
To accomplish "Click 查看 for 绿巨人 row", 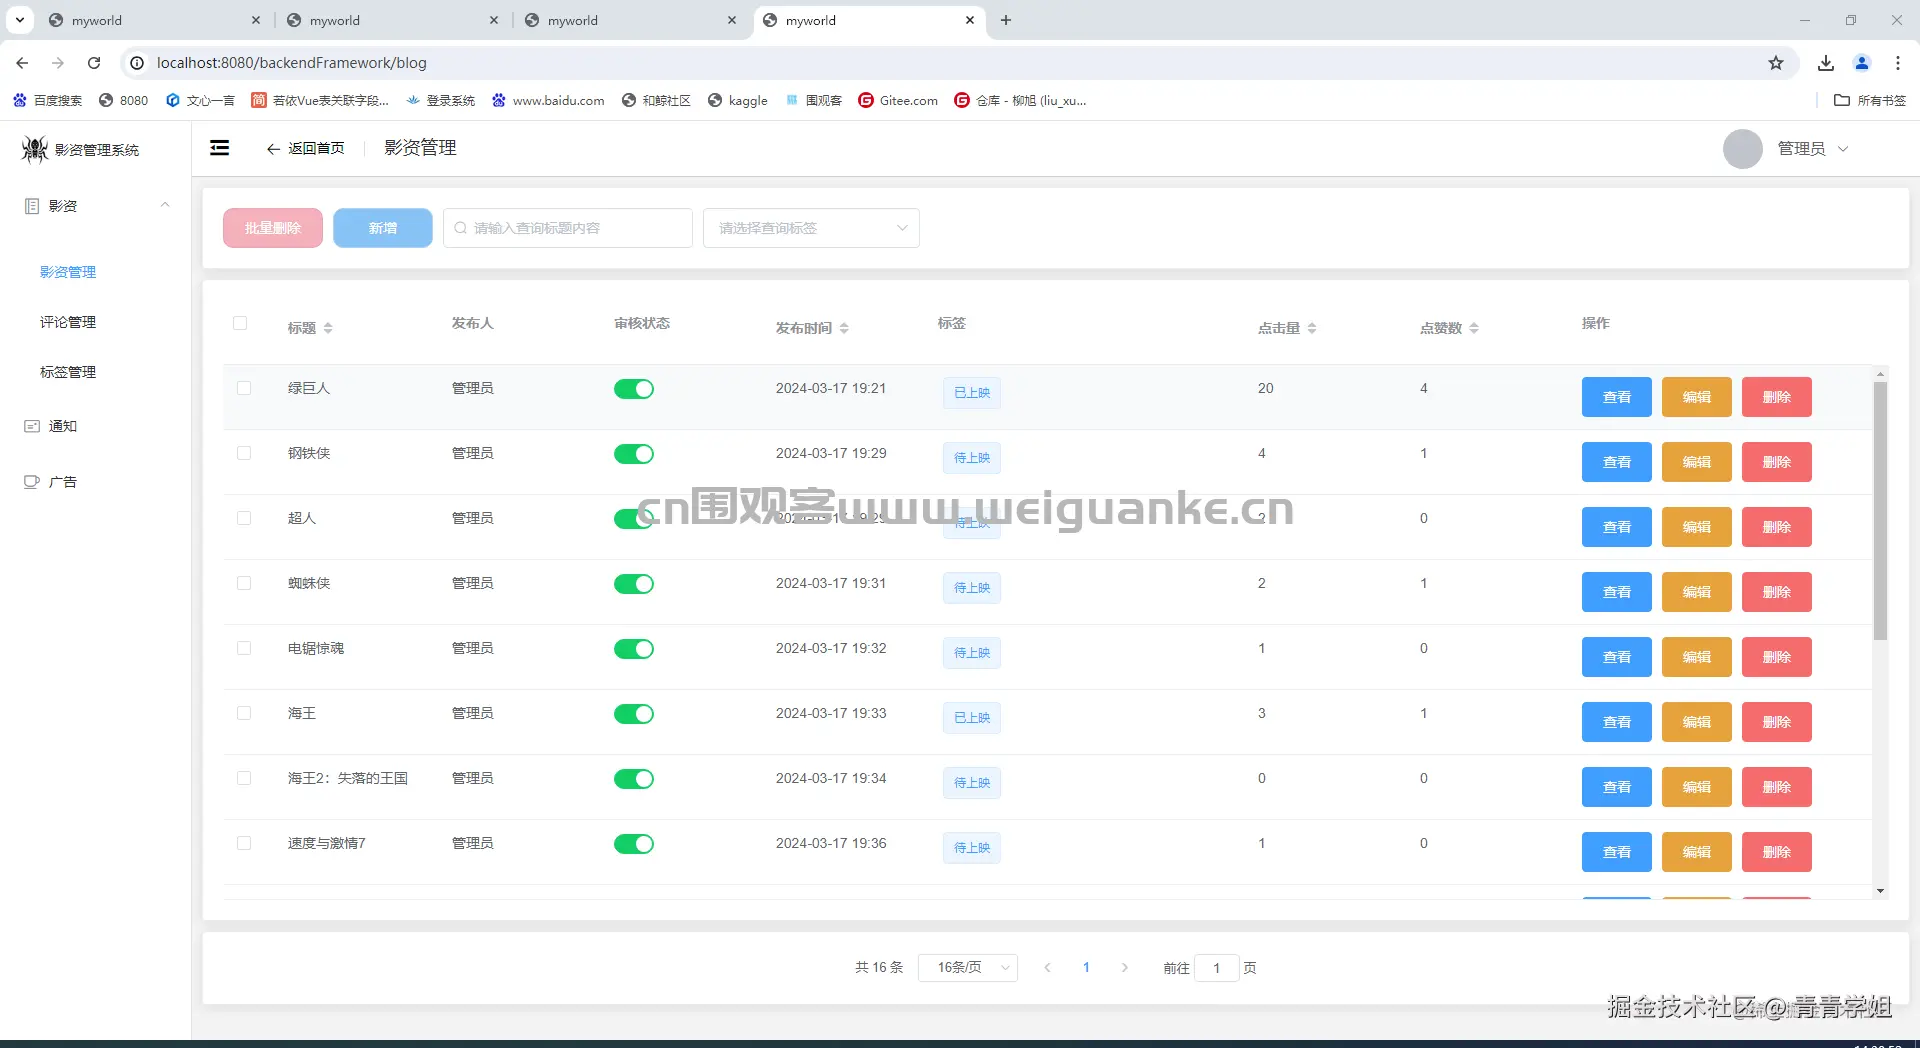I will click(x=1617, y=397).
